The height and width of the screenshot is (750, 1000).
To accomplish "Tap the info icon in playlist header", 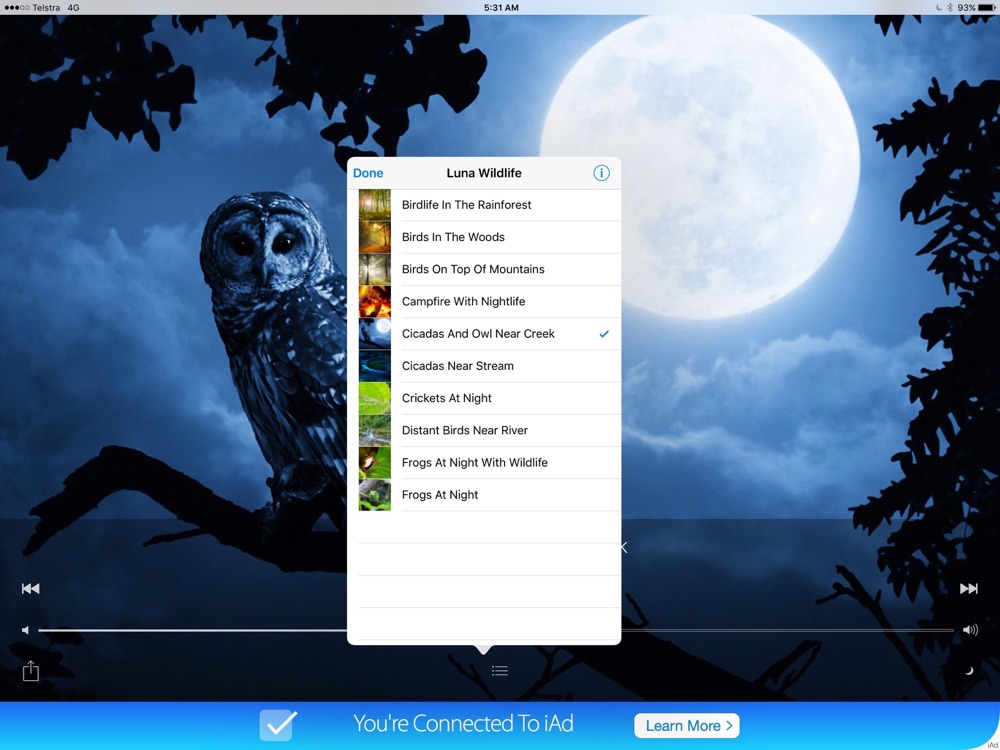I will coord(601,173).
